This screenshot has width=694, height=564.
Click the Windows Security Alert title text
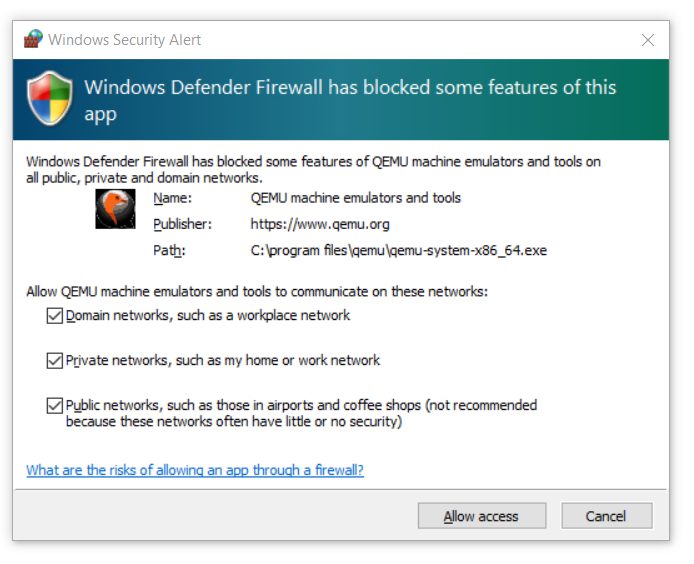124,40
